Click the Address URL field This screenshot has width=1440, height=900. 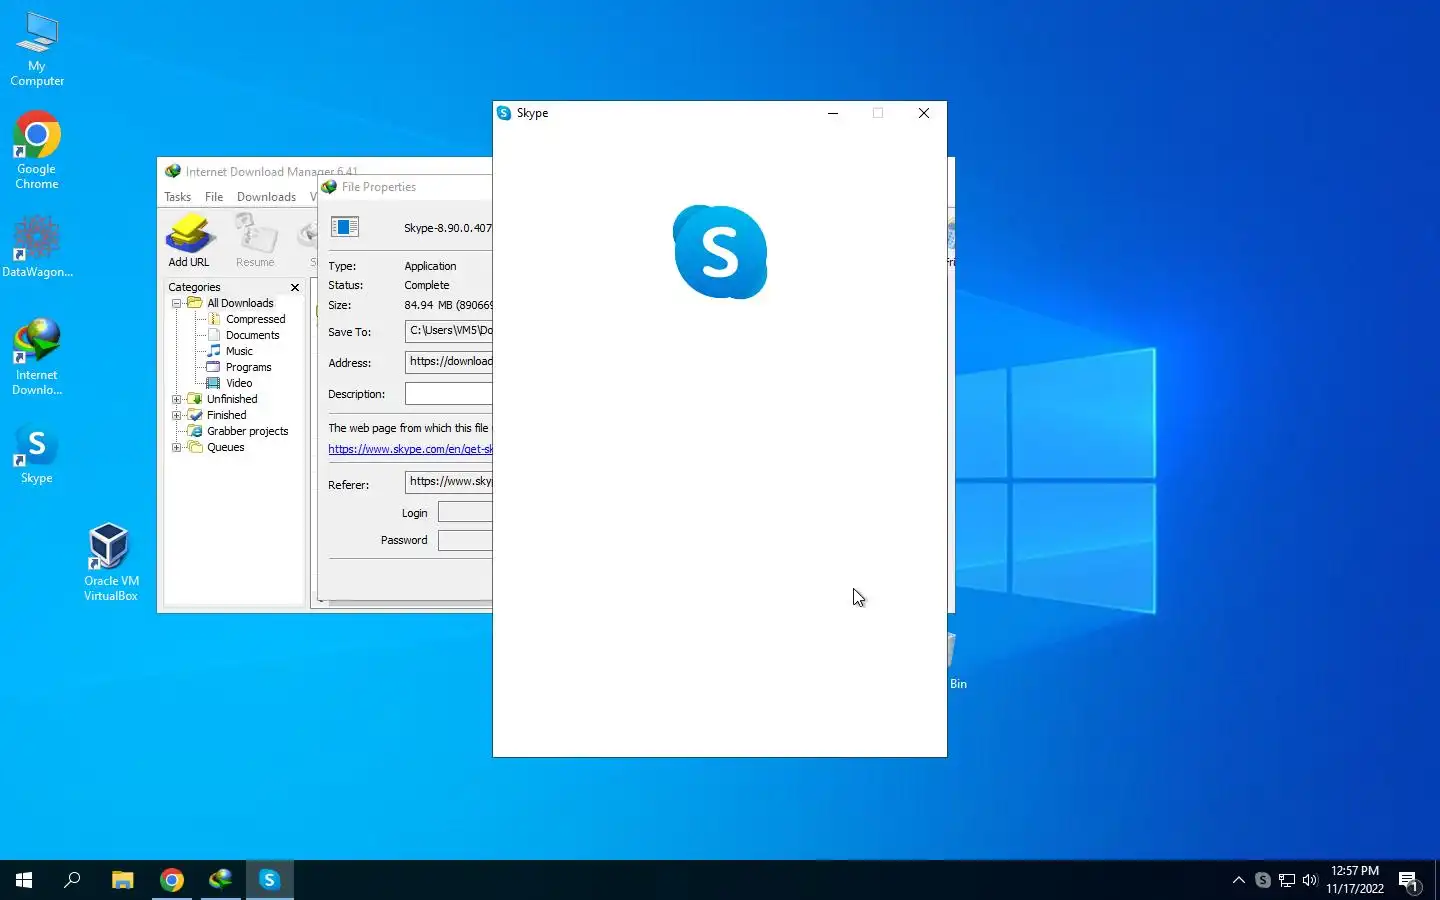point(449,362)
